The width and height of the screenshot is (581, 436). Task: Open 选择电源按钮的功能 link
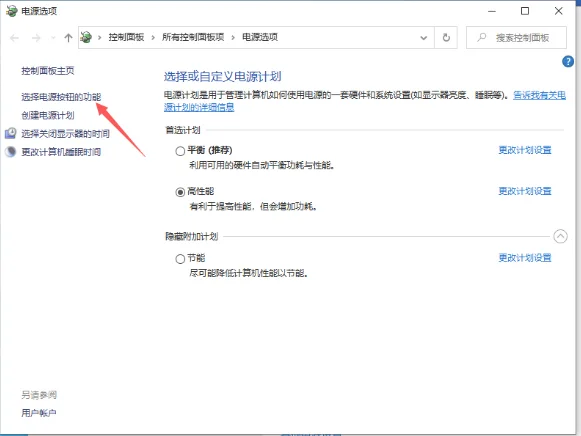pyautogui.click(x=61, y=97)
